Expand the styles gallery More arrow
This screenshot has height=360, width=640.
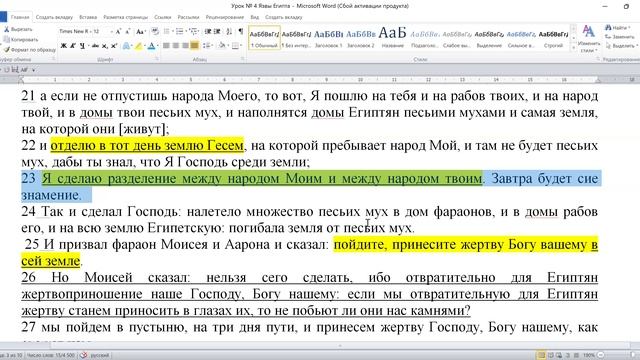573,48
